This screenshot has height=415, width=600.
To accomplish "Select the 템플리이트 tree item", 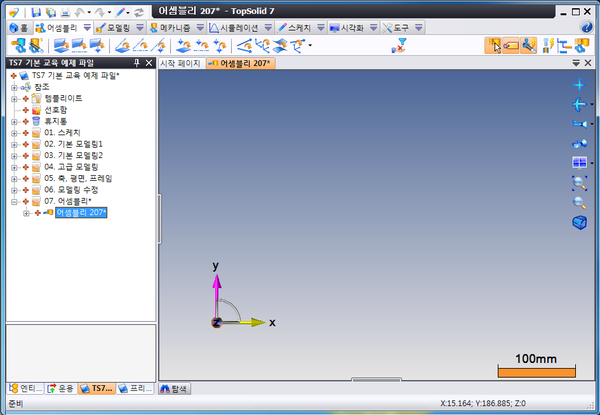I will (x=64, y=99).
